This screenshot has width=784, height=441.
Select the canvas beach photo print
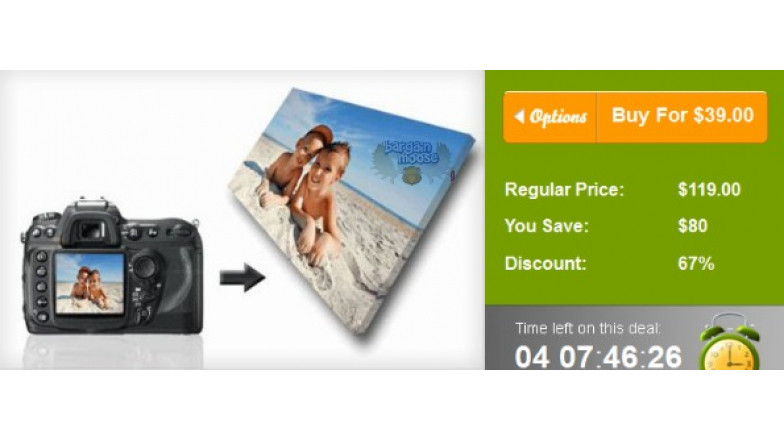(350, 212)
